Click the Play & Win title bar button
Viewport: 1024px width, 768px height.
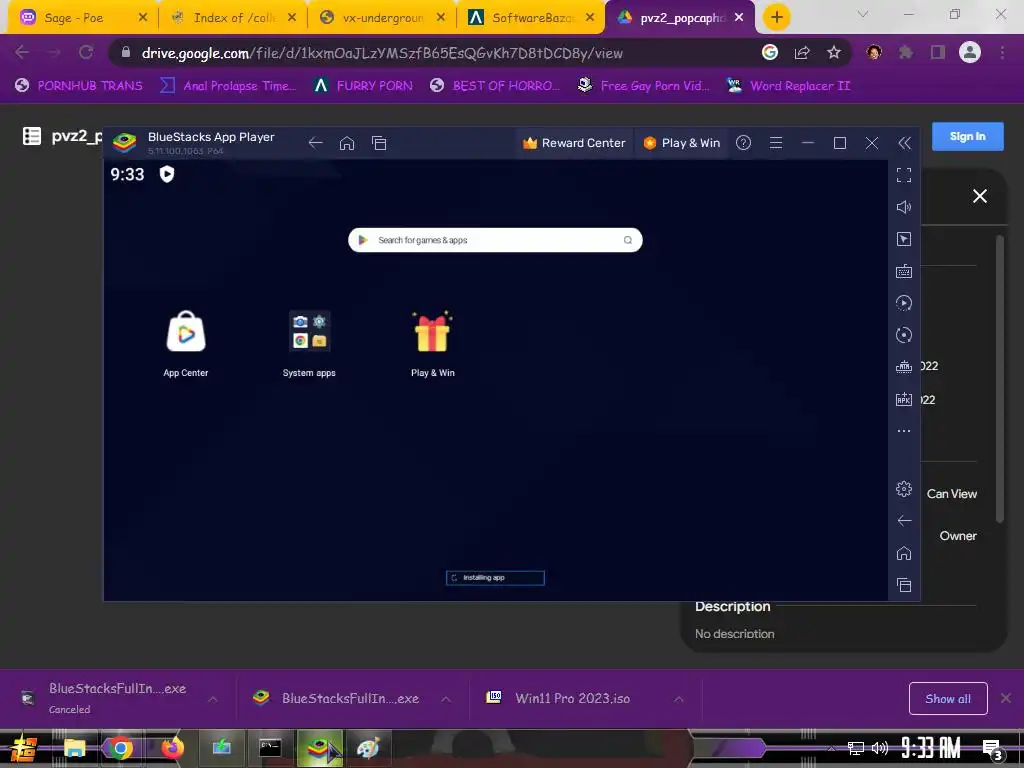tap(682, 143)
